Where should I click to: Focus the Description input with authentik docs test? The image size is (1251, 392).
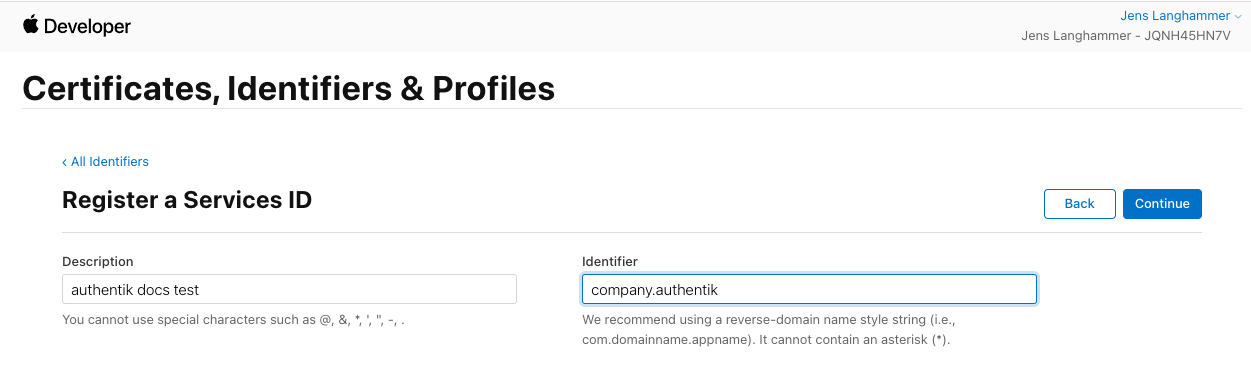pos(289,289)
